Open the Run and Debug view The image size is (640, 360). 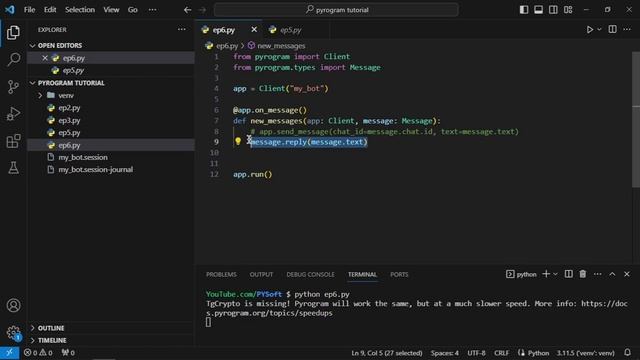[x=13, y=114]
